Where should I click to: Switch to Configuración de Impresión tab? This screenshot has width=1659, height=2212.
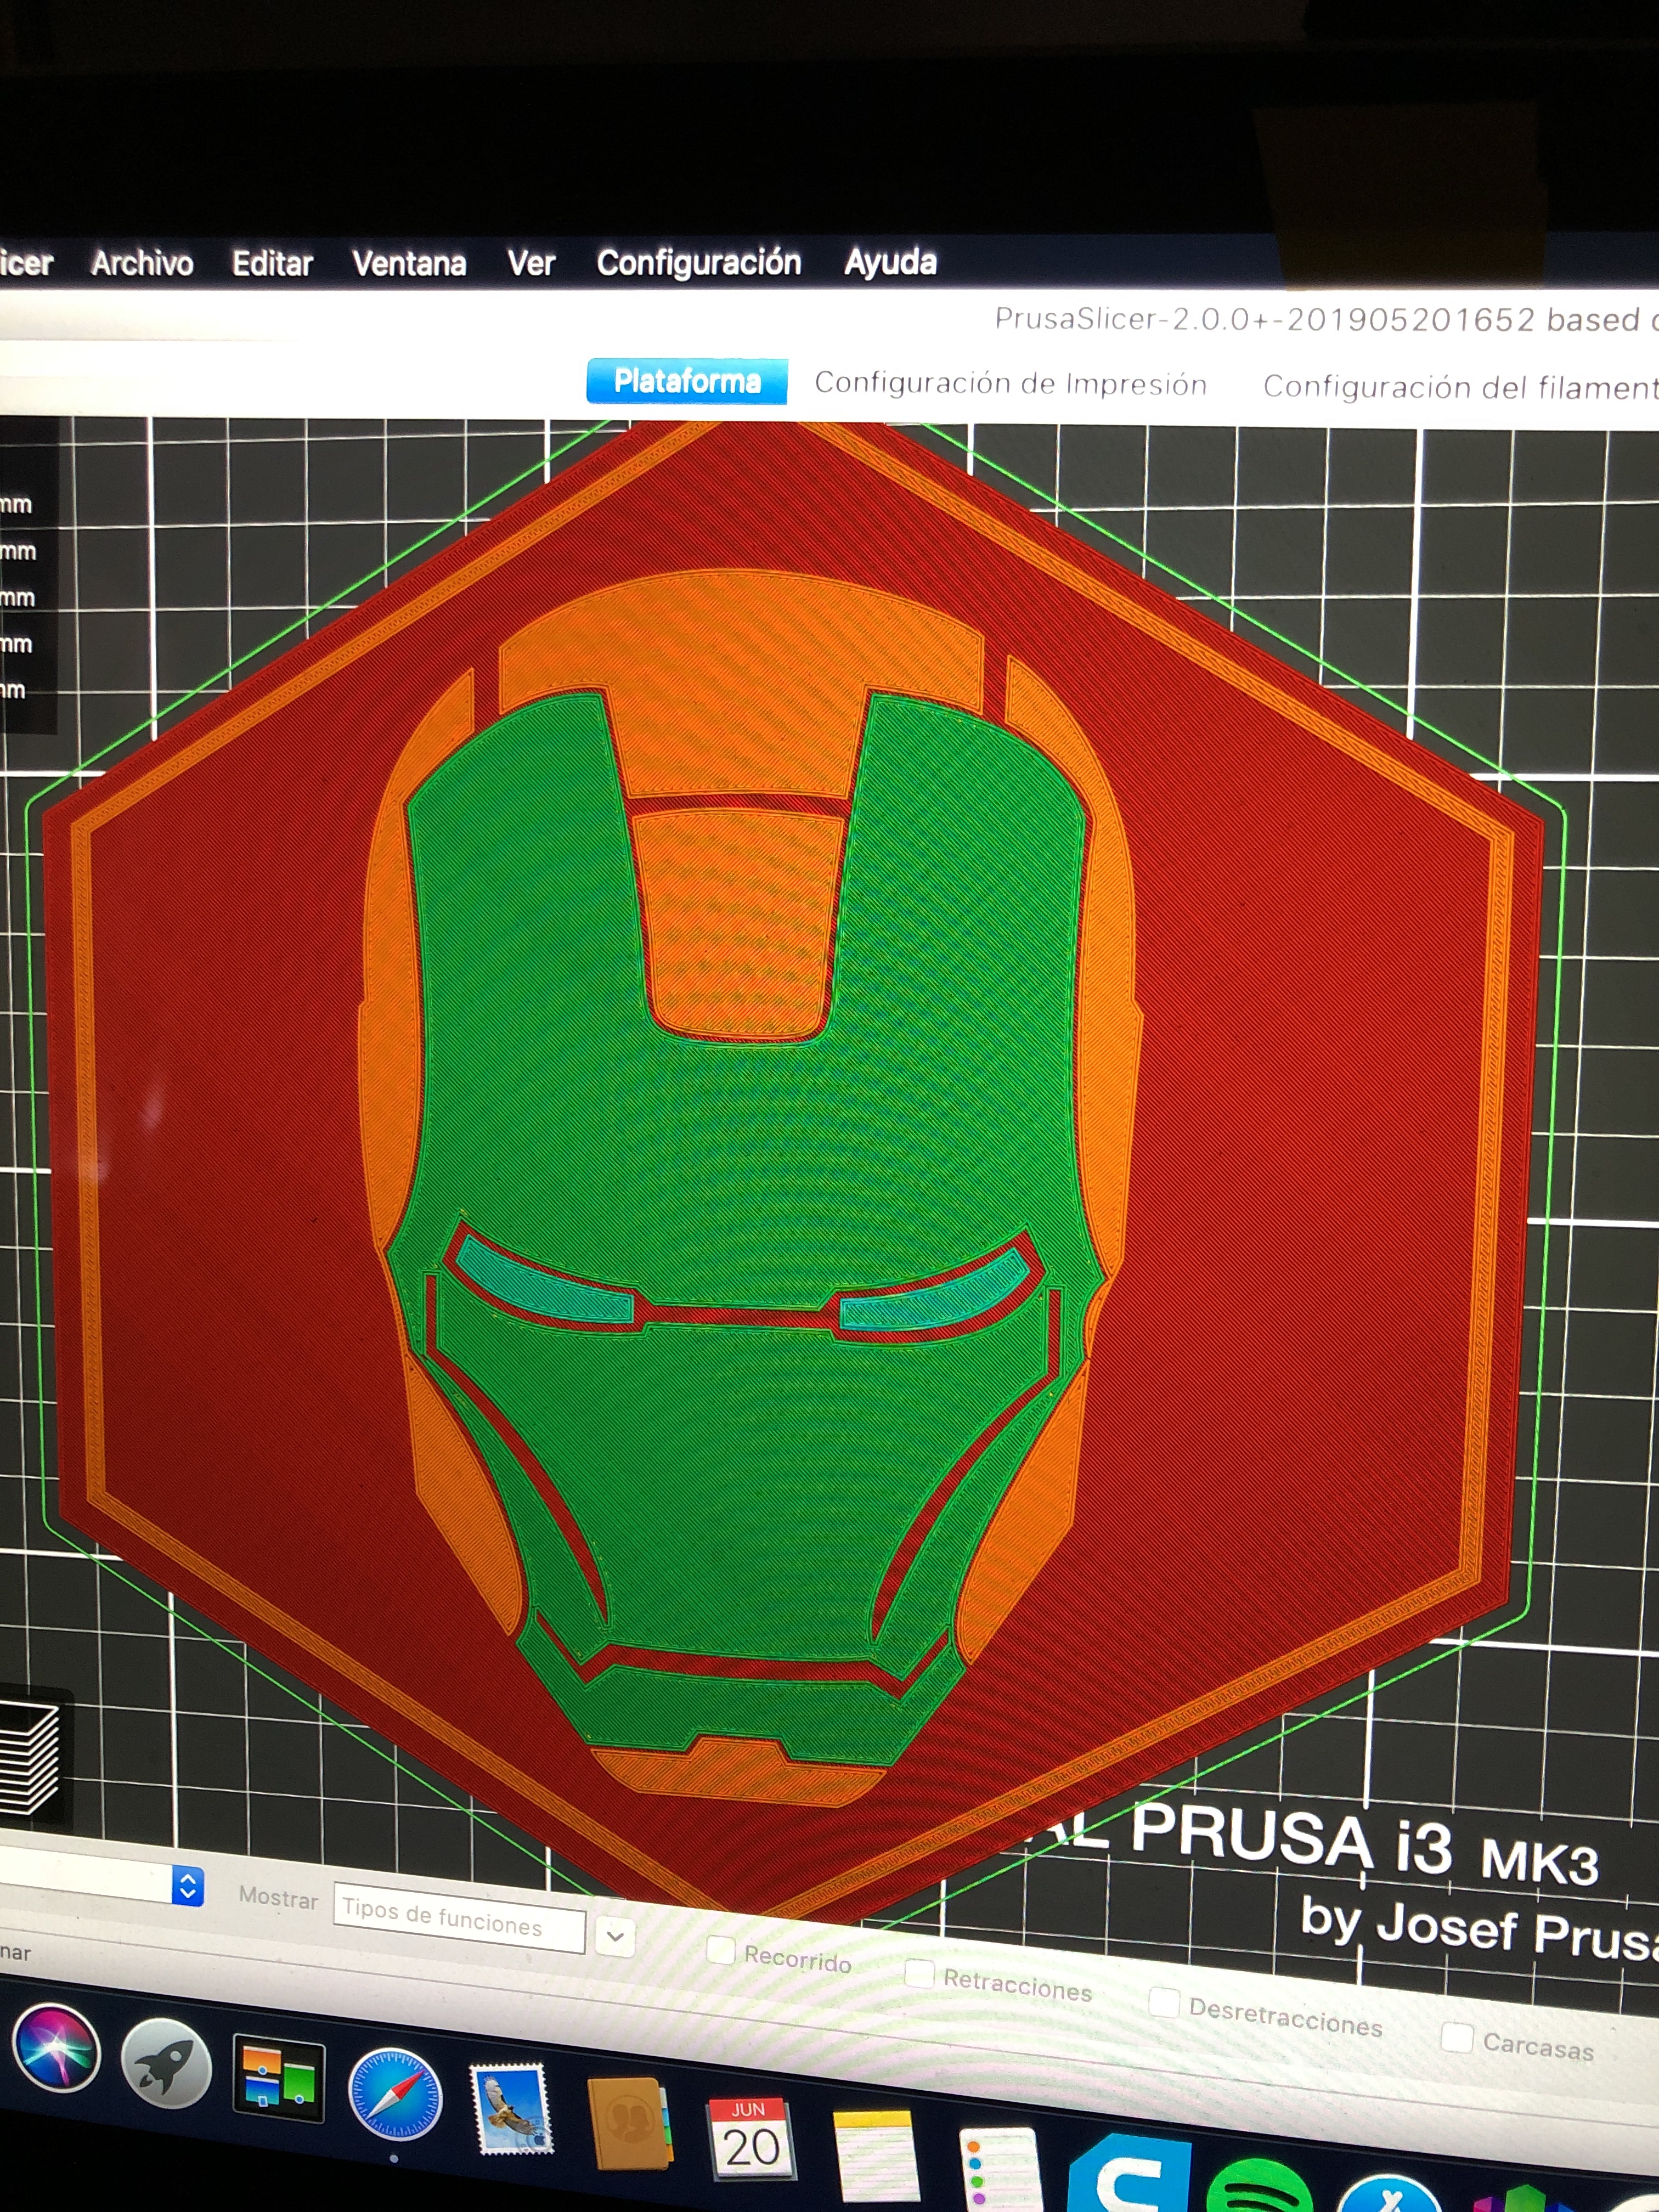click(x=1010, y=384)
